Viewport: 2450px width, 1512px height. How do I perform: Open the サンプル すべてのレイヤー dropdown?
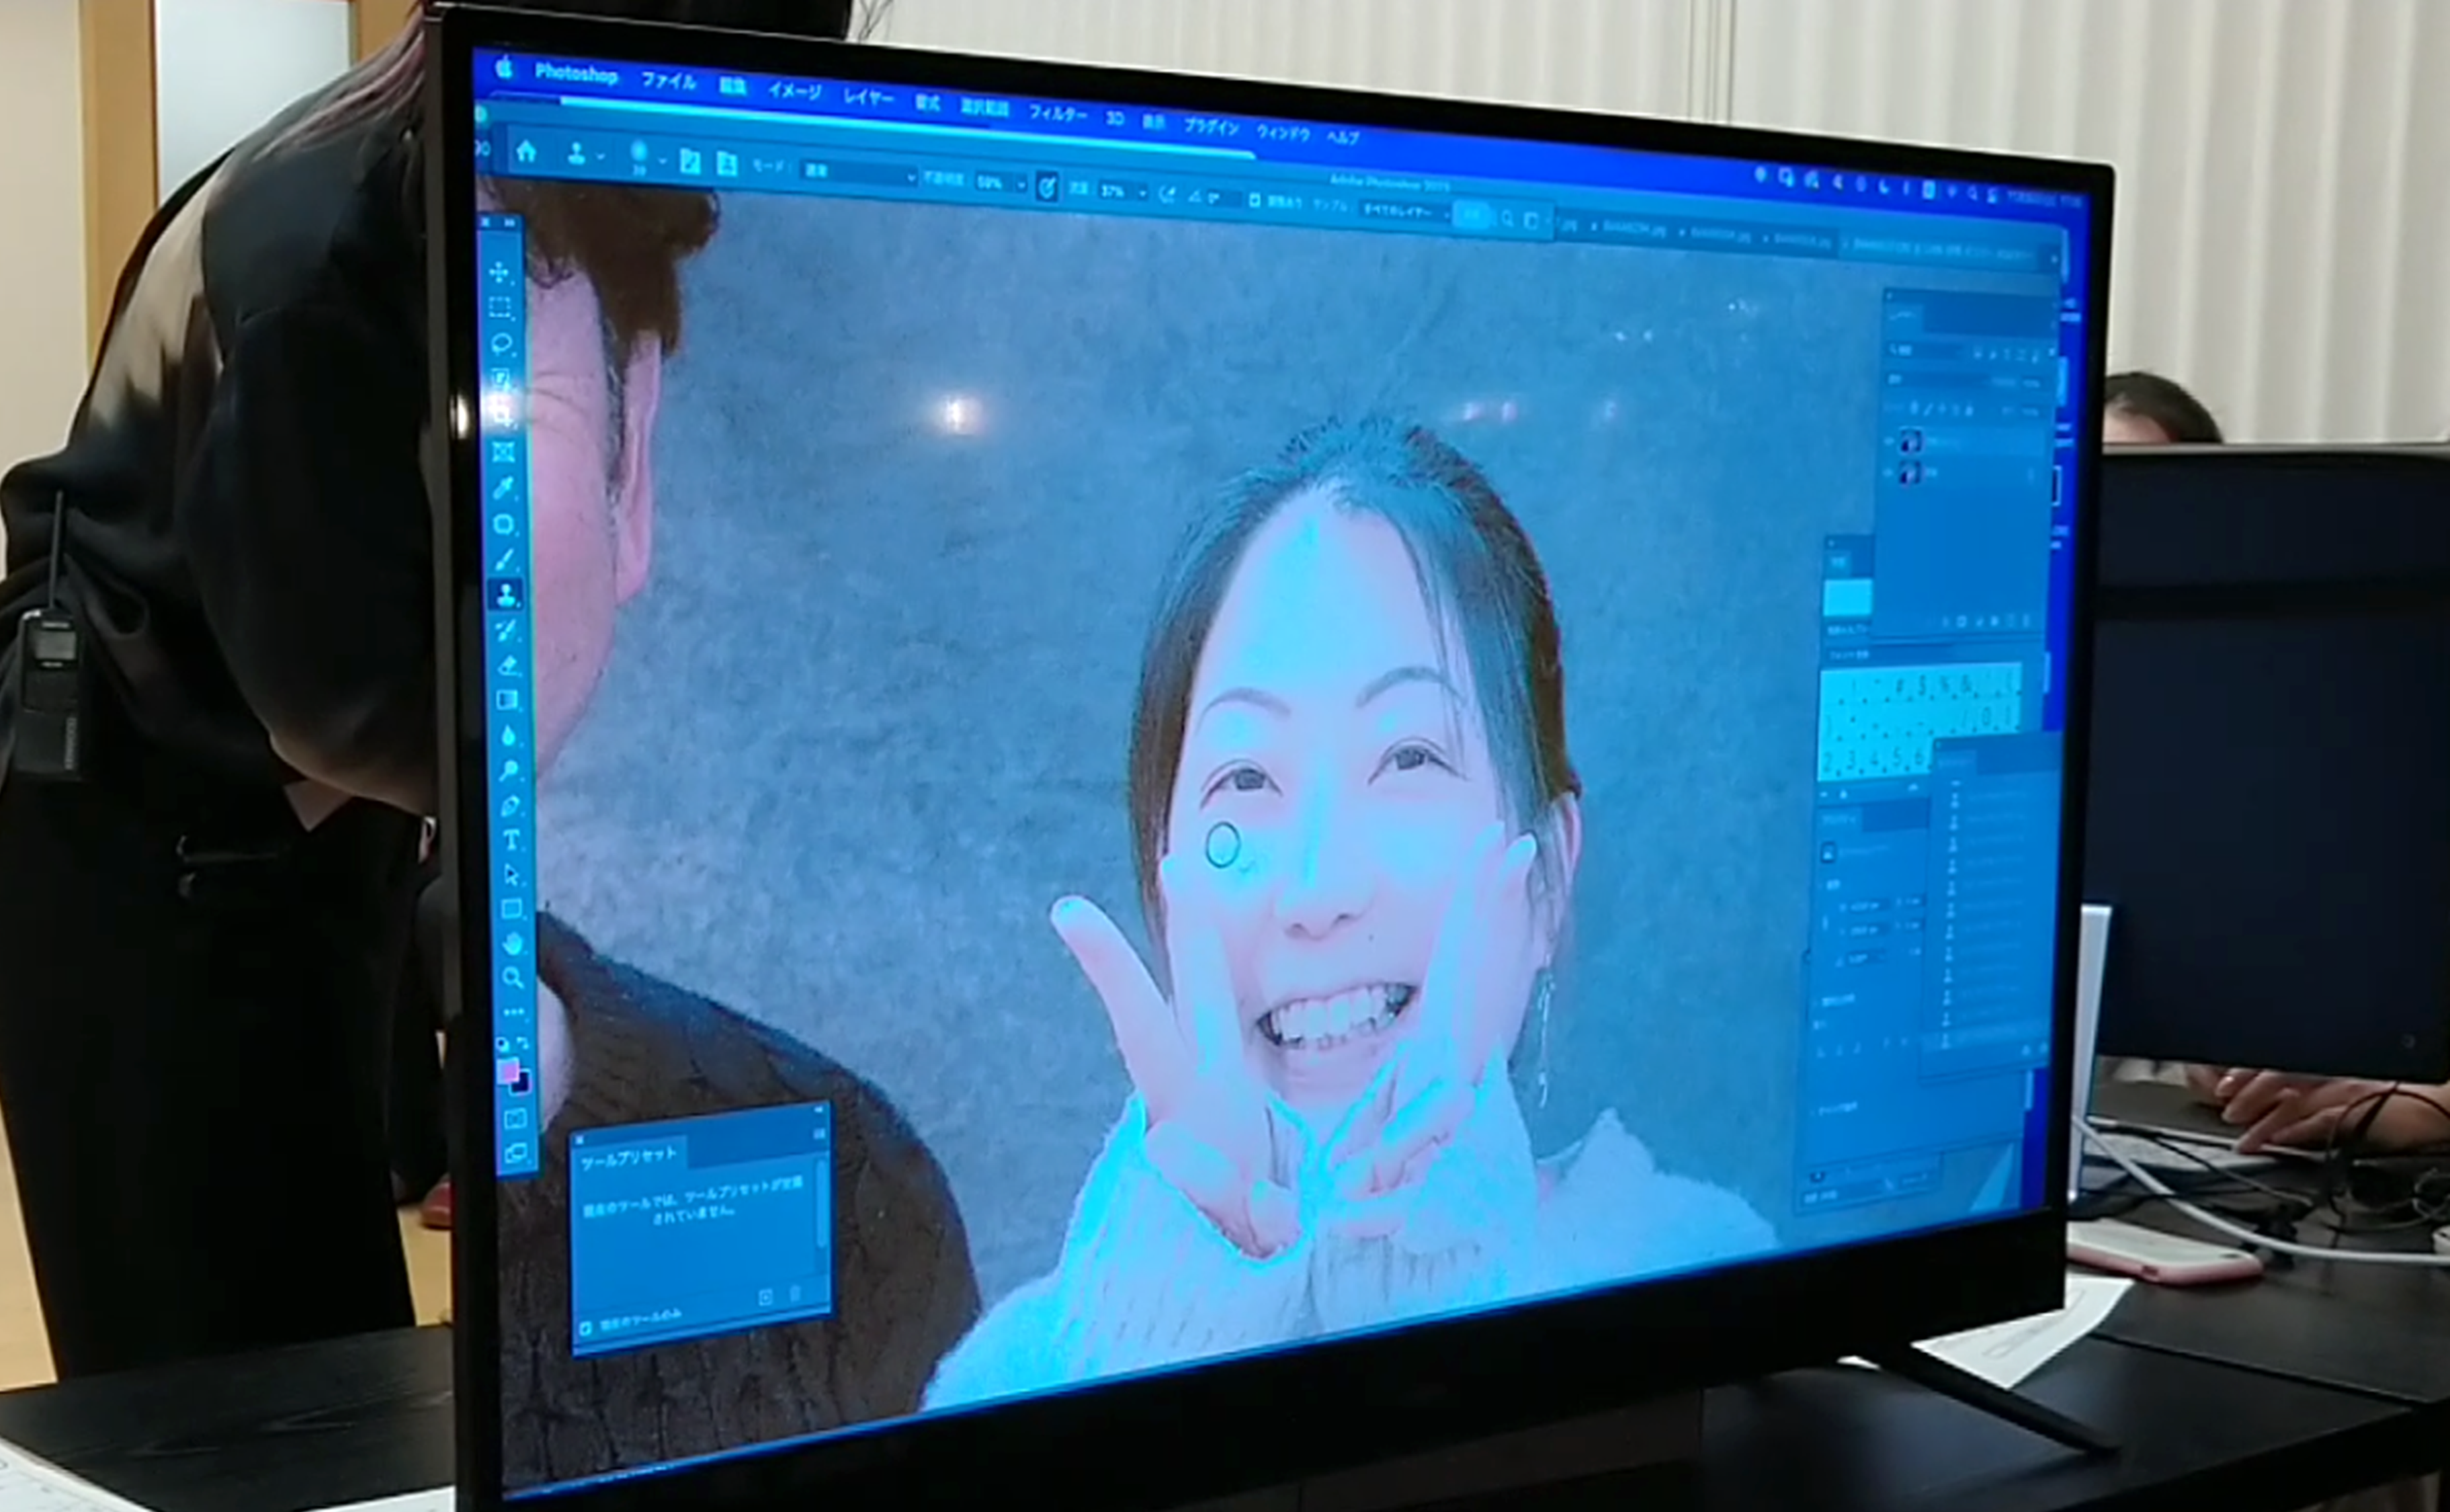tap(1406, 212)
